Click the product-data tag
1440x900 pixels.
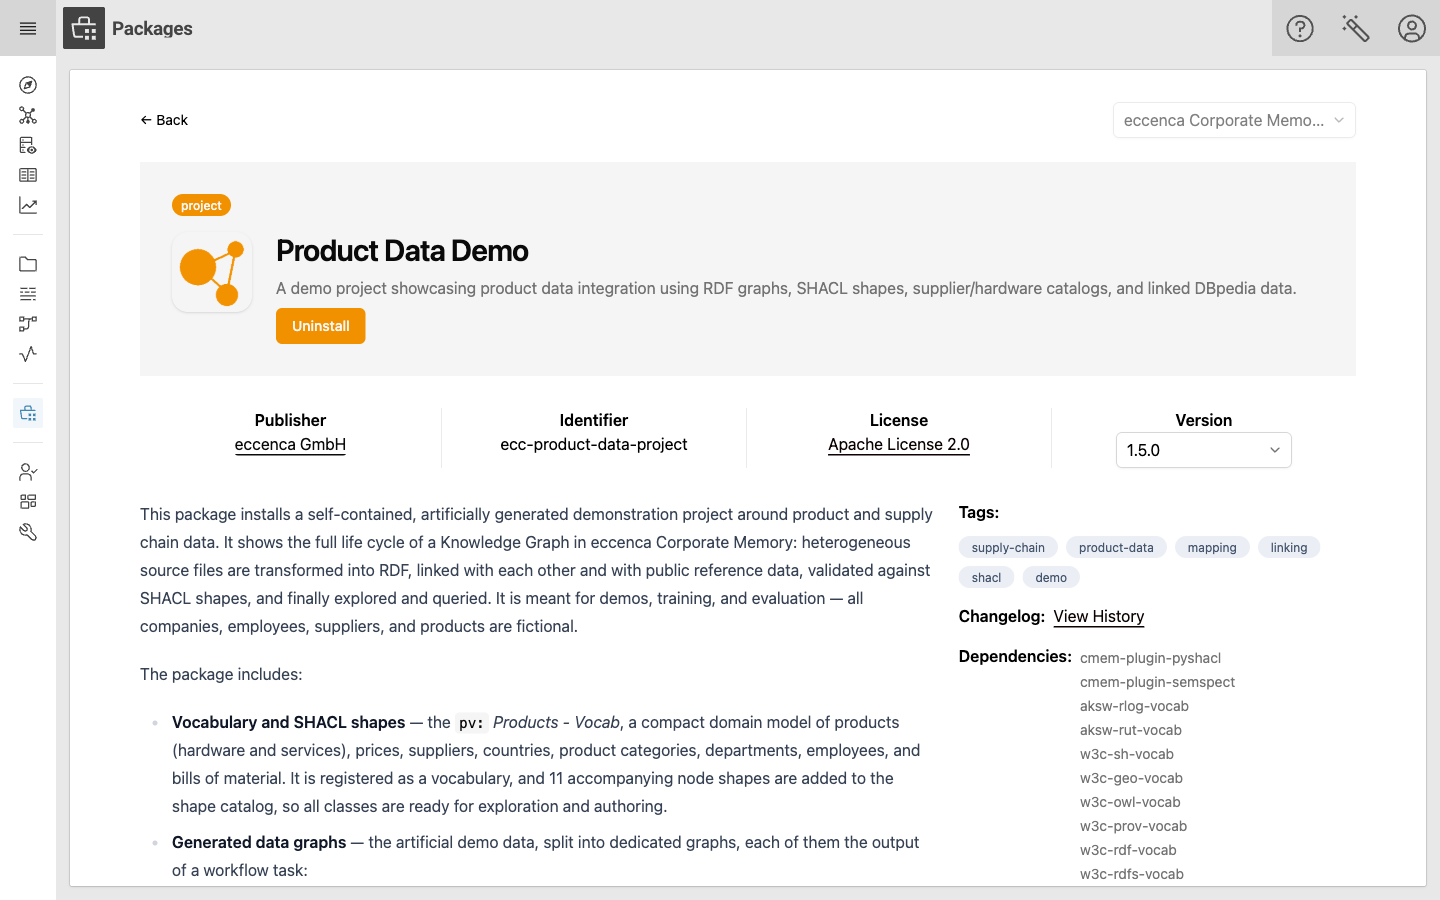click(x=1116, y=547)
